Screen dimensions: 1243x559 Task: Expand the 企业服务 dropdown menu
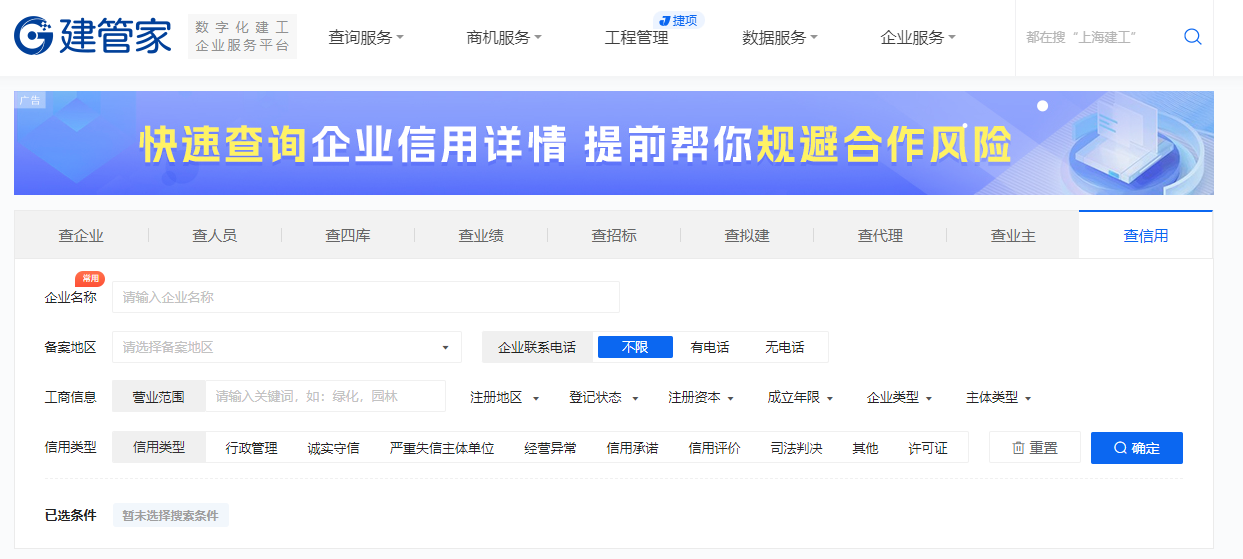click(918, 38)
